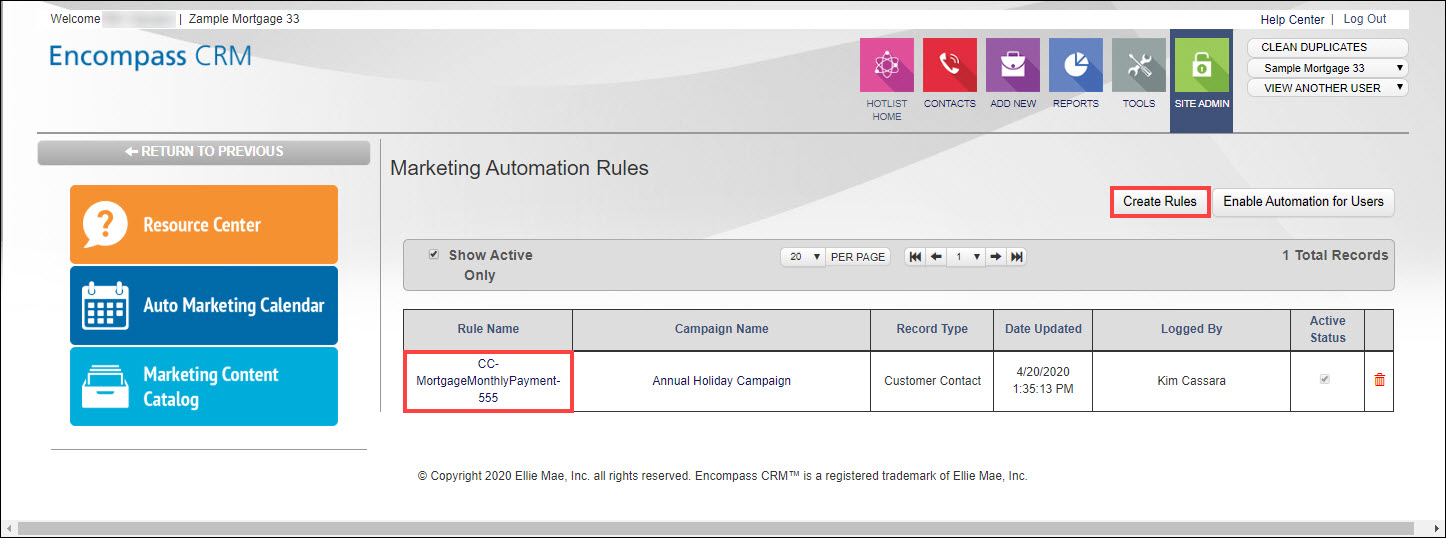Toggle the Show Active Only checkbox
The image size is (1446, 538).
point(433,255)
